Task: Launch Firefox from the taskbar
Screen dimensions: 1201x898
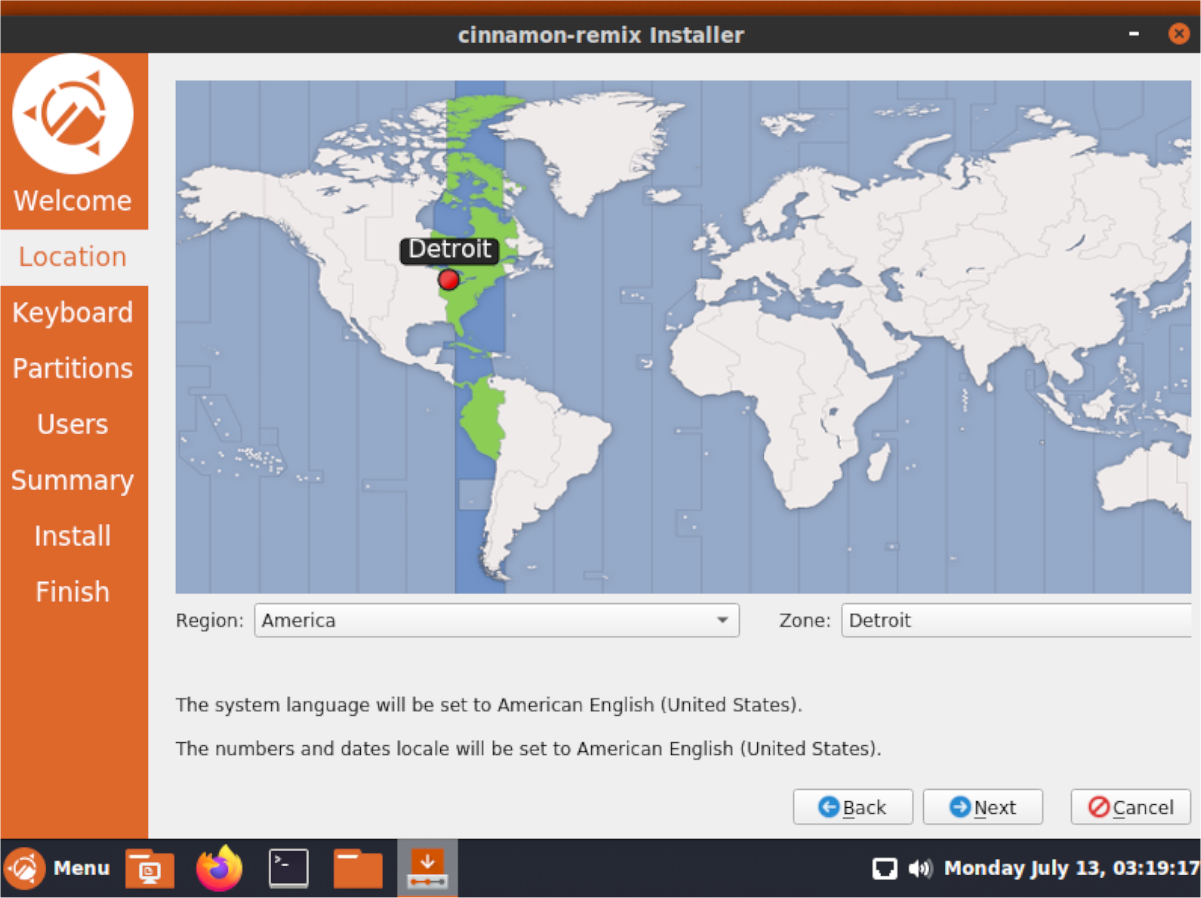Action: 219,868
